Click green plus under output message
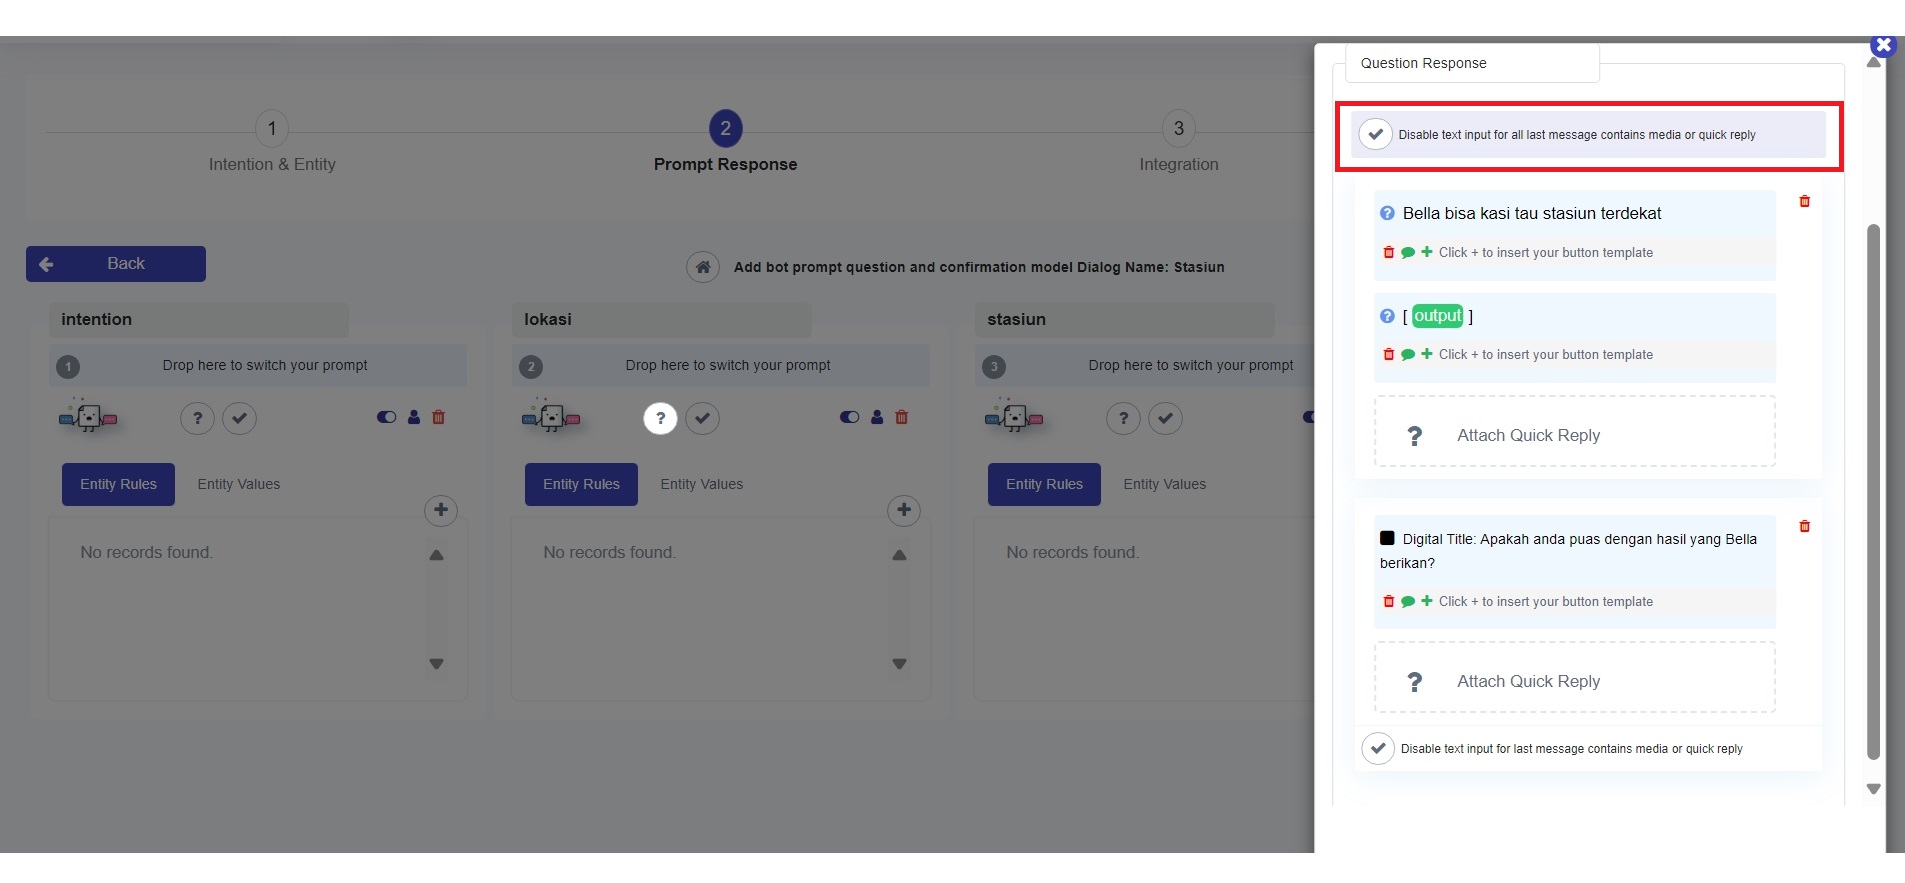Viewport: 1905px width, 883px height. pyautogui.click(x=1427, y=354)
